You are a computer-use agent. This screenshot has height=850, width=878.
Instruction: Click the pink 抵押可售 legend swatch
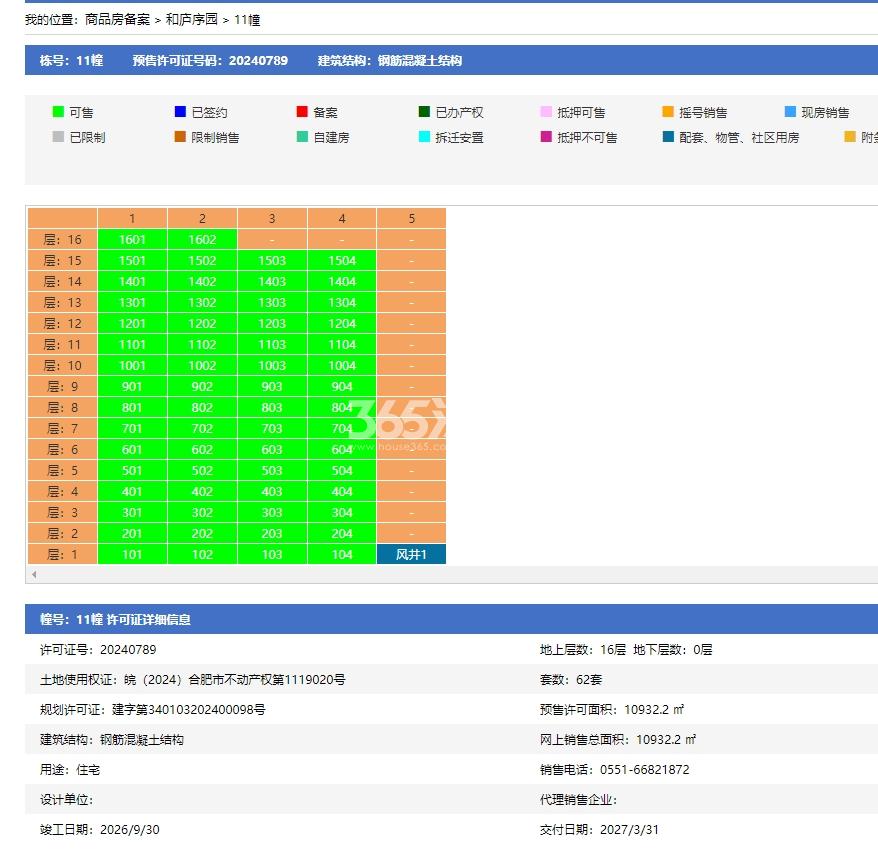click(x=547, y=112)
